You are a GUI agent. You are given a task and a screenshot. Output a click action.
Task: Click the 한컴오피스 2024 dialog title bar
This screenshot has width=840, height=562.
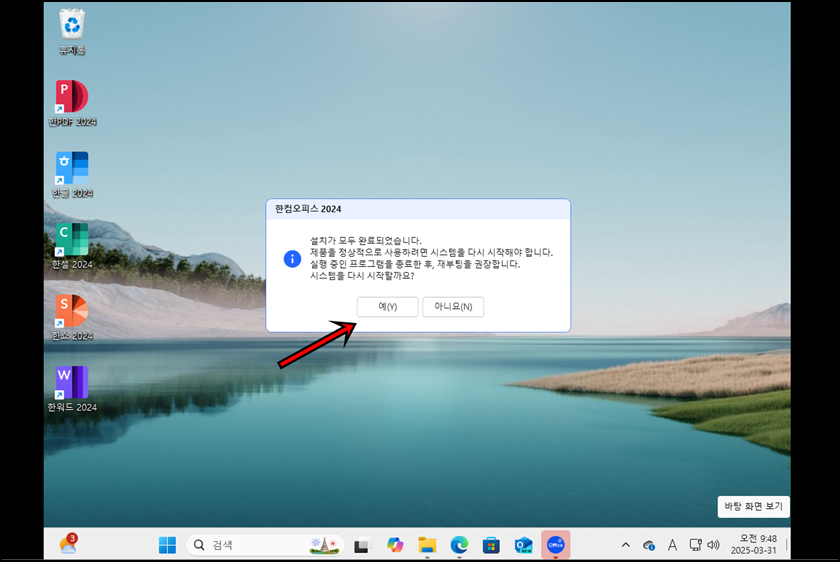click(418, 209)
